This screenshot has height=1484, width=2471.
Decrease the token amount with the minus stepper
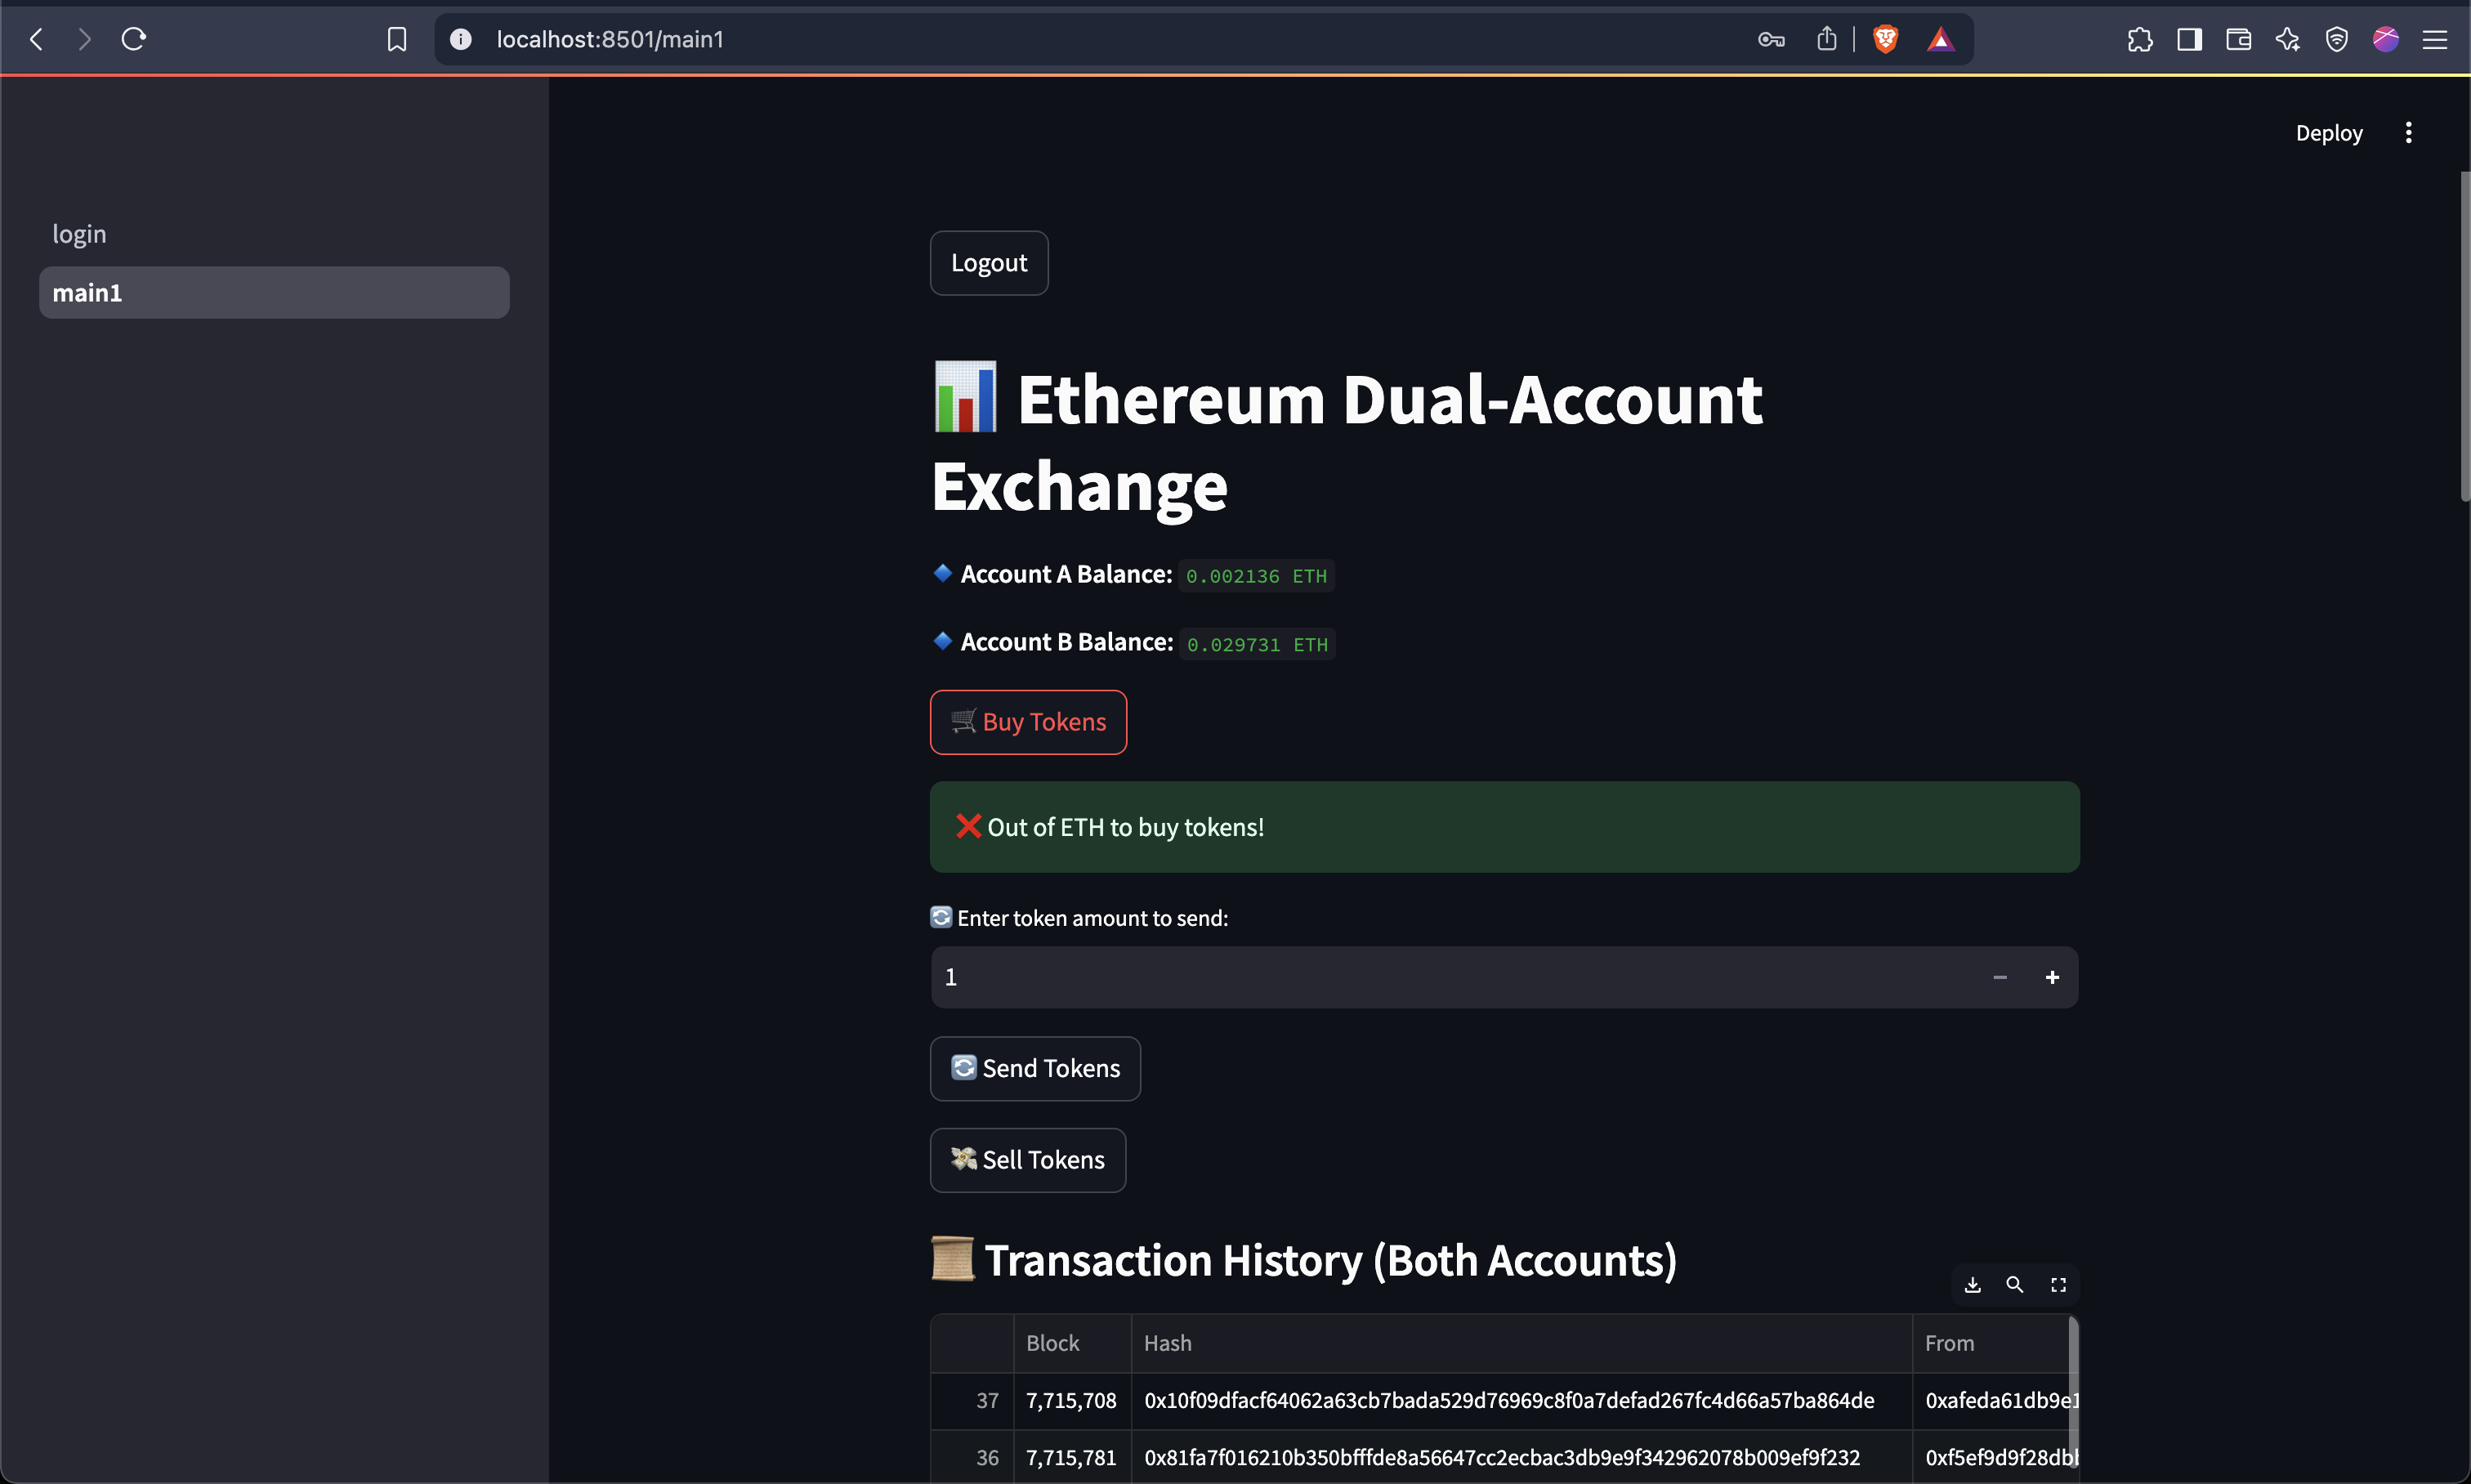pos(1999,977)
